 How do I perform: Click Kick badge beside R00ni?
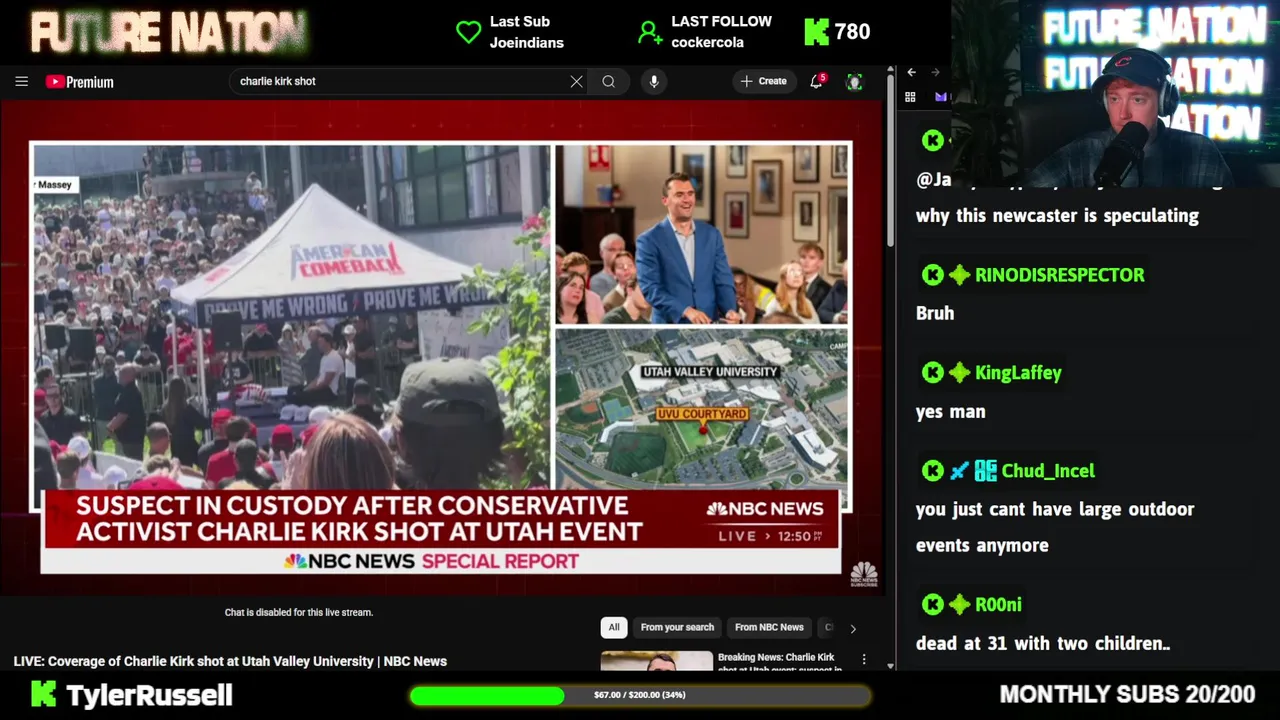point(932,605)
